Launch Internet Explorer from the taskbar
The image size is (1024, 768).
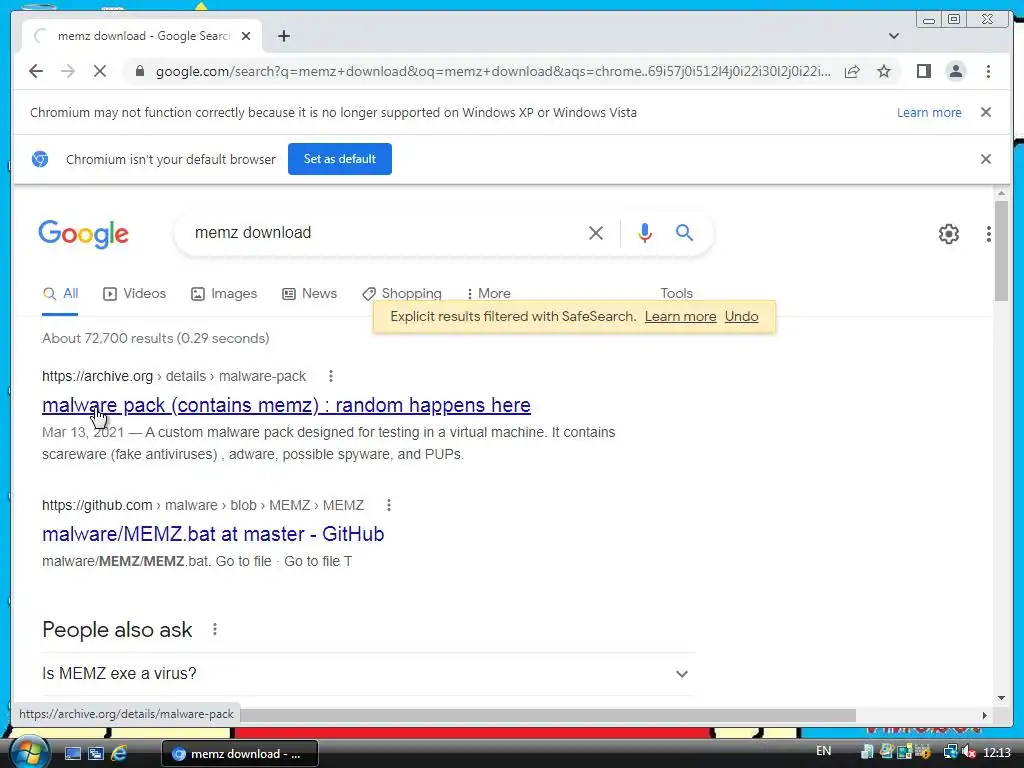point(119,754)
